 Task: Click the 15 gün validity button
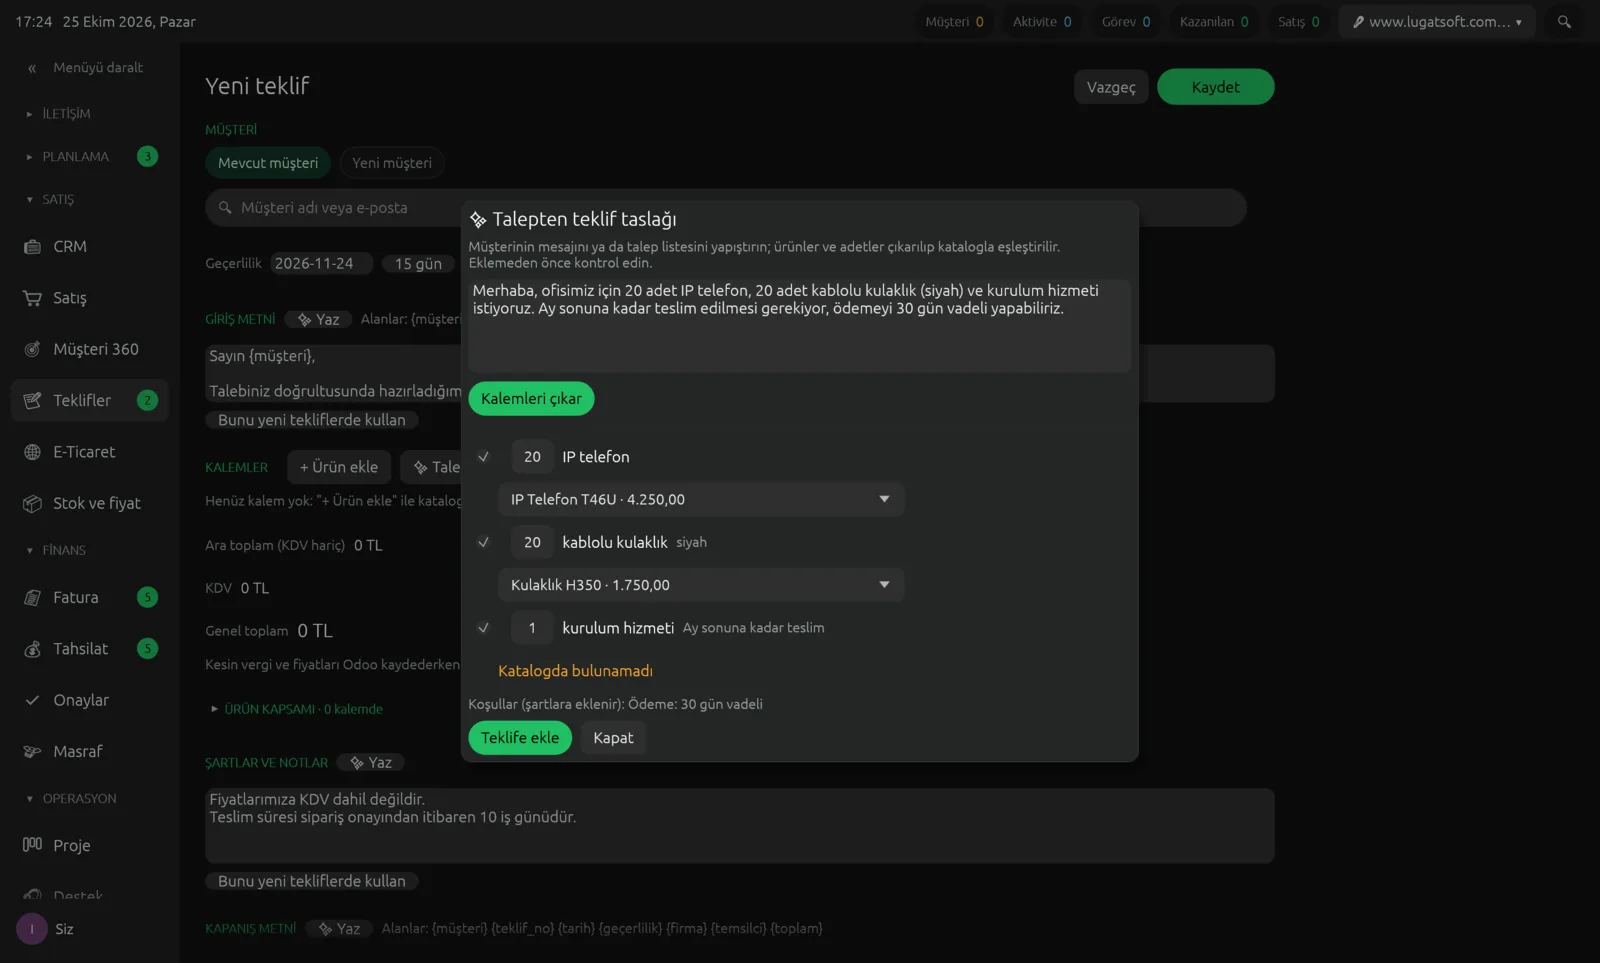pyautogui.click(x=418, y=263)
